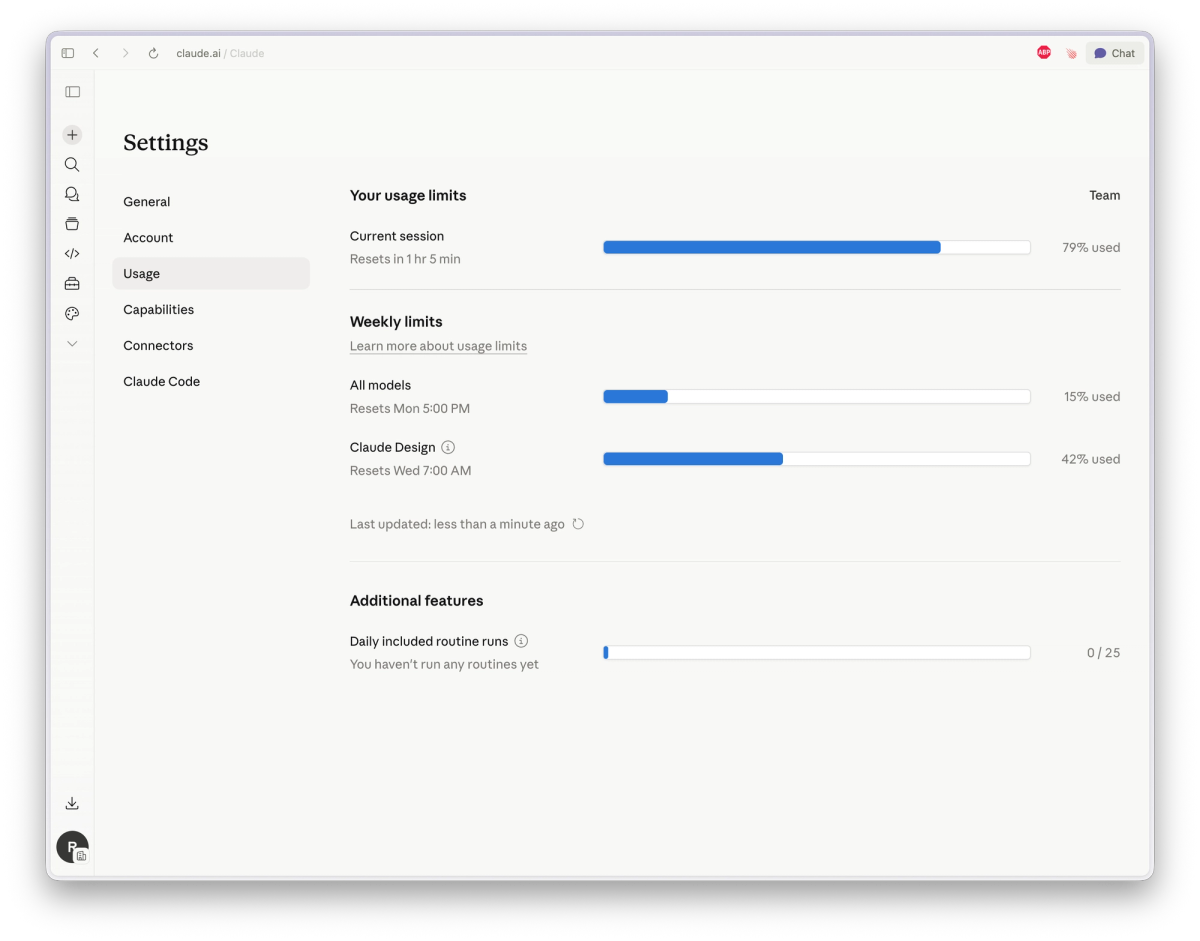Follow the Learn more about usage limits link
Screen dimensions: 1200x941
pyautogui.click(x=438, y=346)
